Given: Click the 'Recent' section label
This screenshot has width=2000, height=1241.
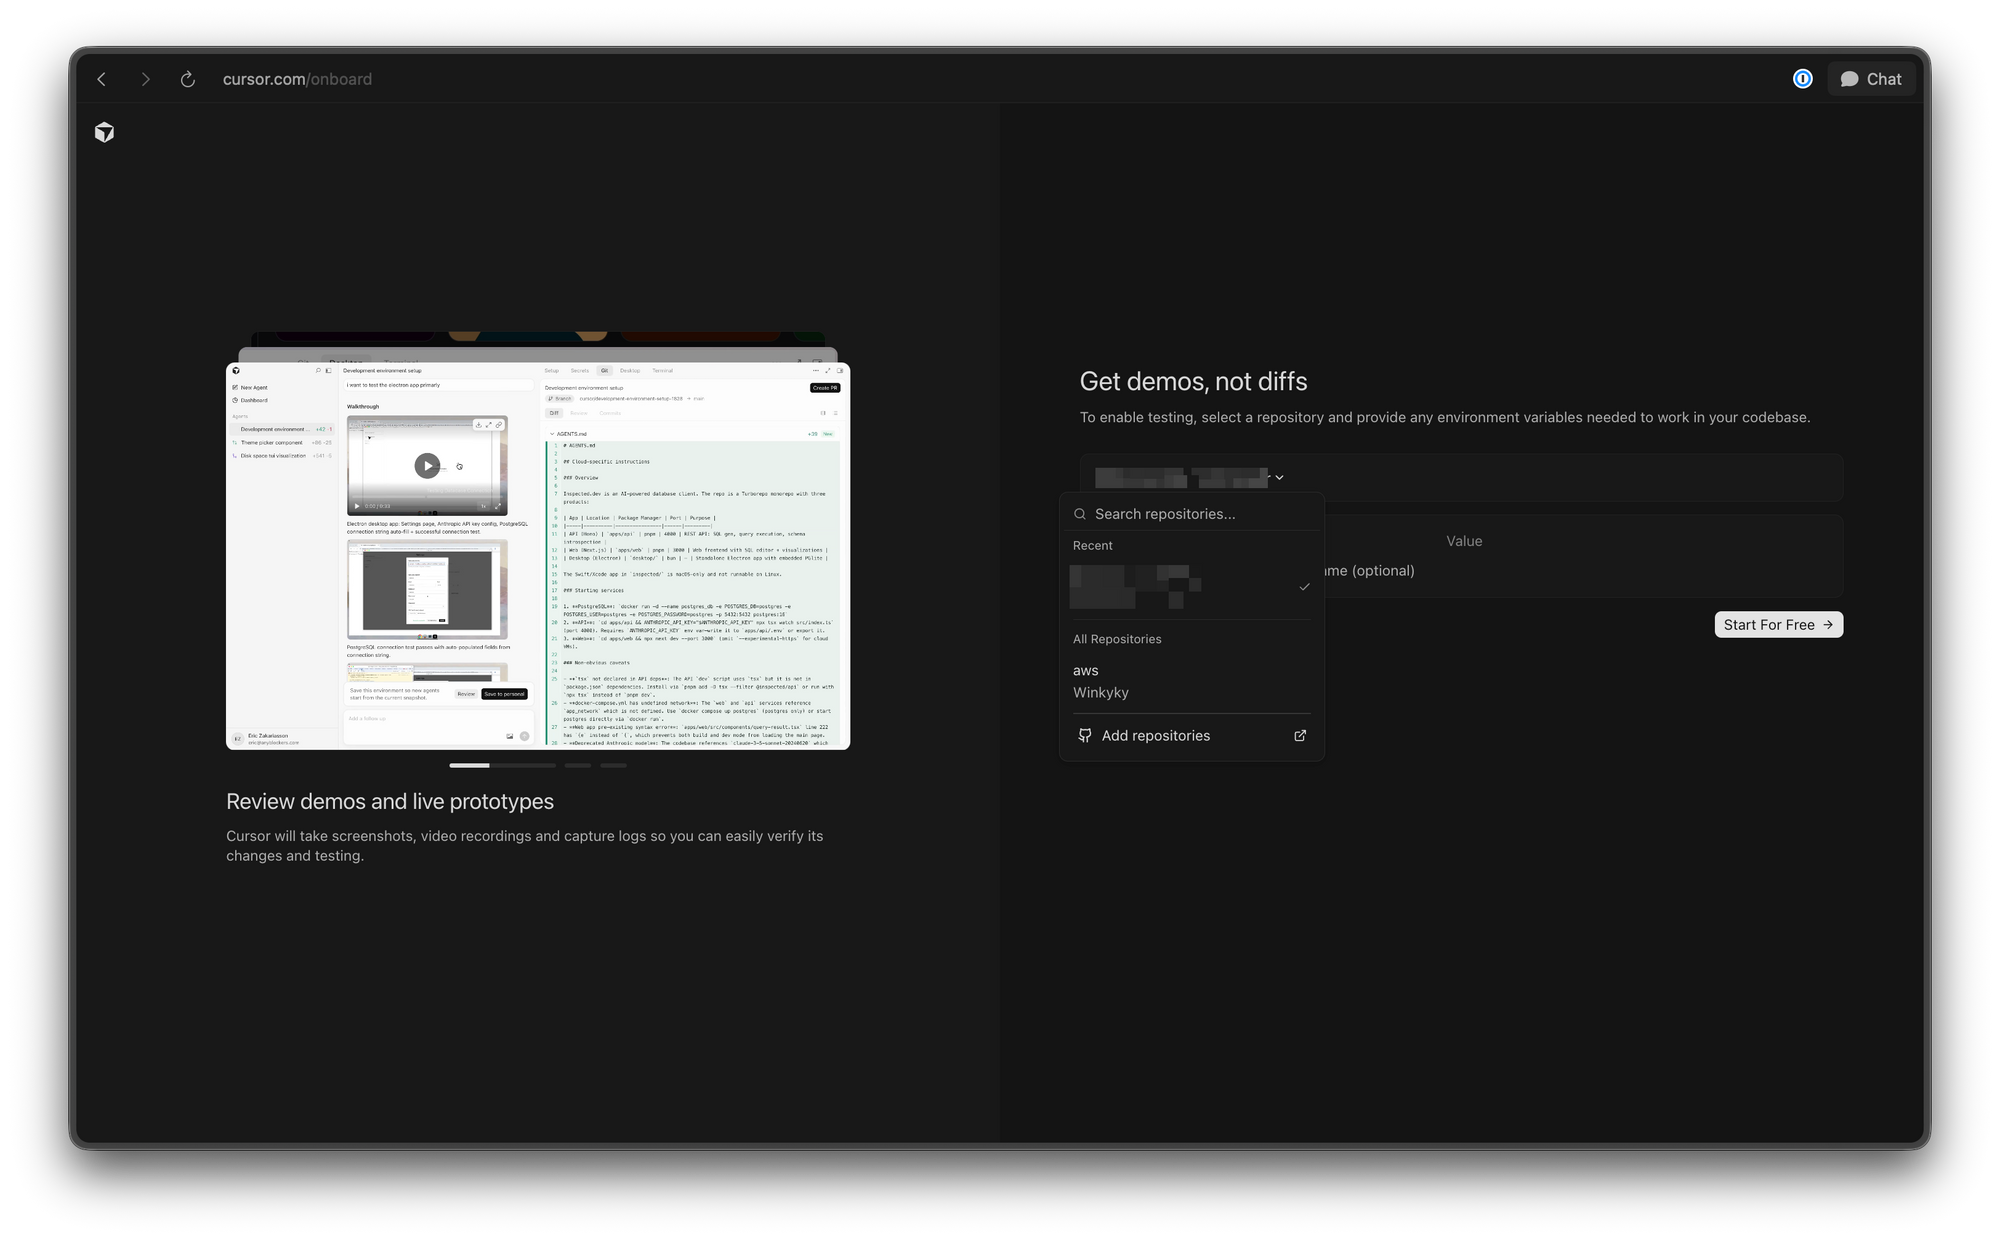Looking at the screenshot, I should point(1092,545).
